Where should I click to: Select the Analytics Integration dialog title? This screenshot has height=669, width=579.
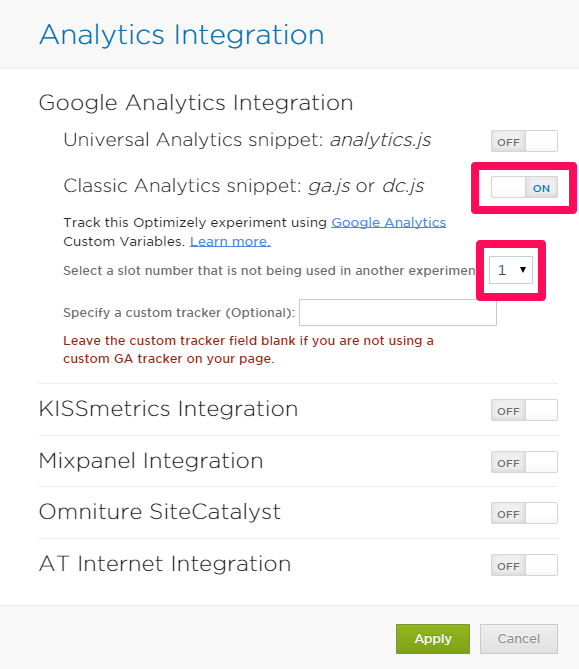[182, 35]
